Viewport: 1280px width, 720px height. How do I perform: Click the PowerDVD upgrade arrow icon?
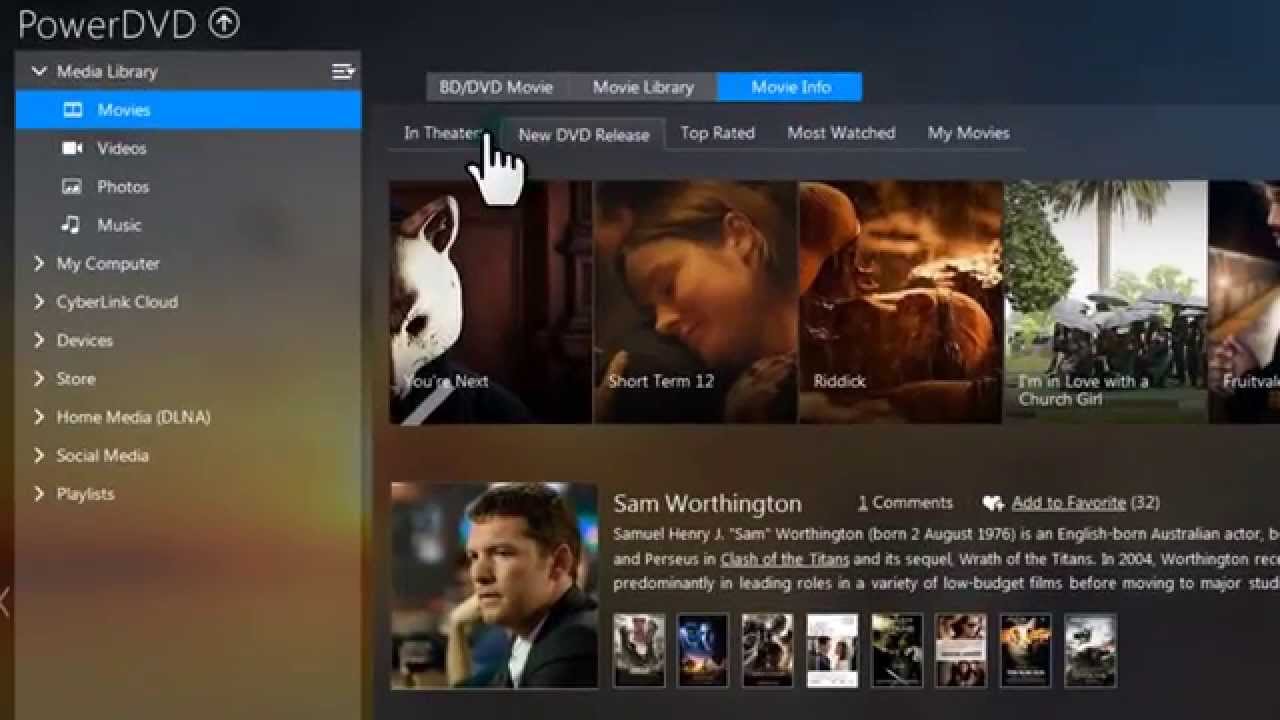pyautogui.click(x=224, y=23)
